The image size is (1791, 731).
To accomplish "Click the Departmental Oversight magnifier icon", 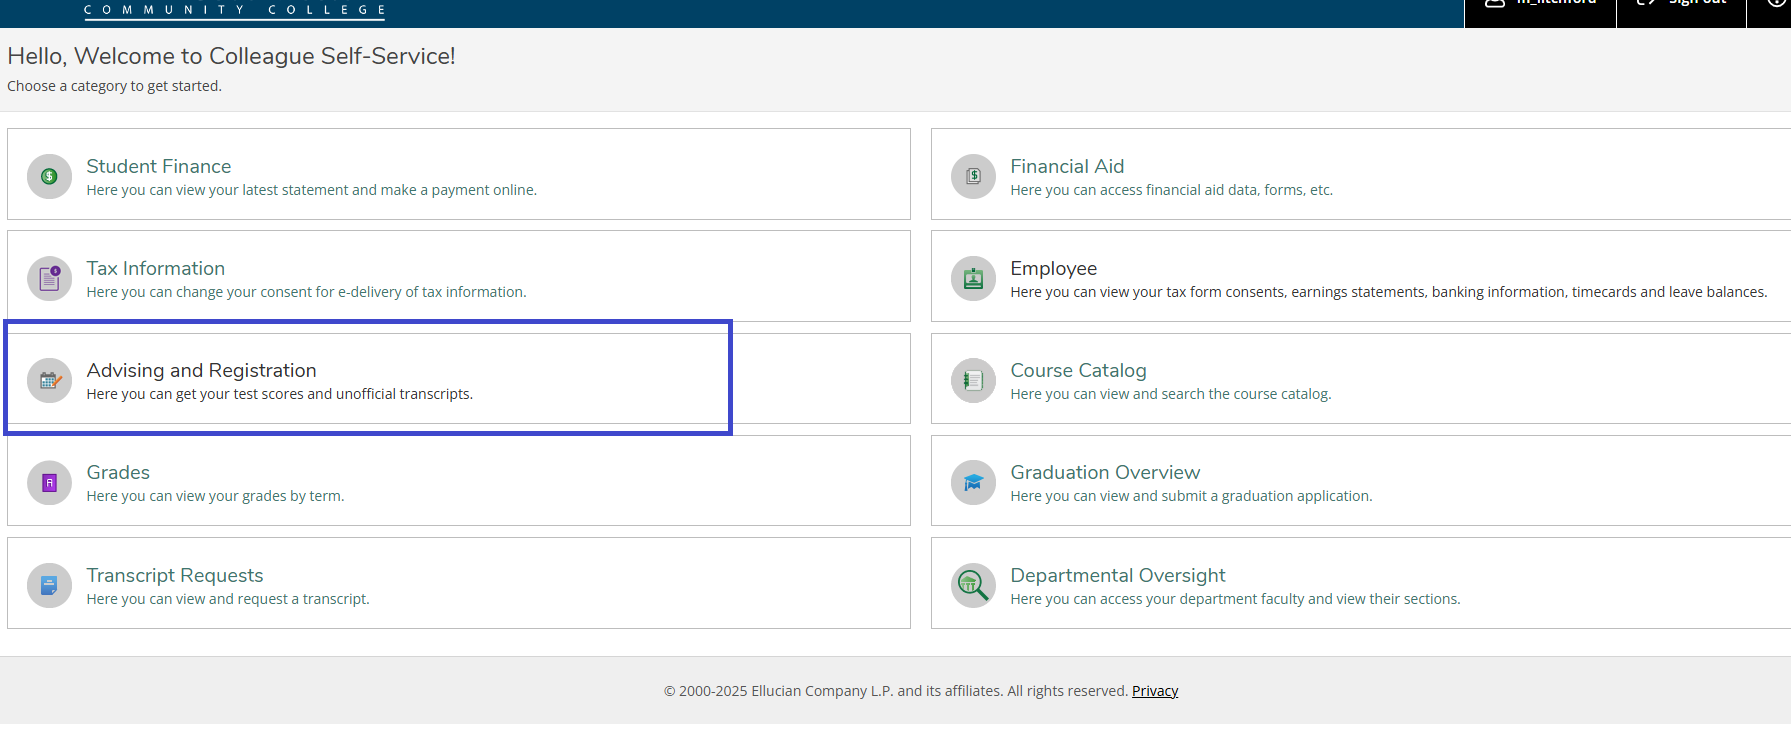I will [973, 585].
